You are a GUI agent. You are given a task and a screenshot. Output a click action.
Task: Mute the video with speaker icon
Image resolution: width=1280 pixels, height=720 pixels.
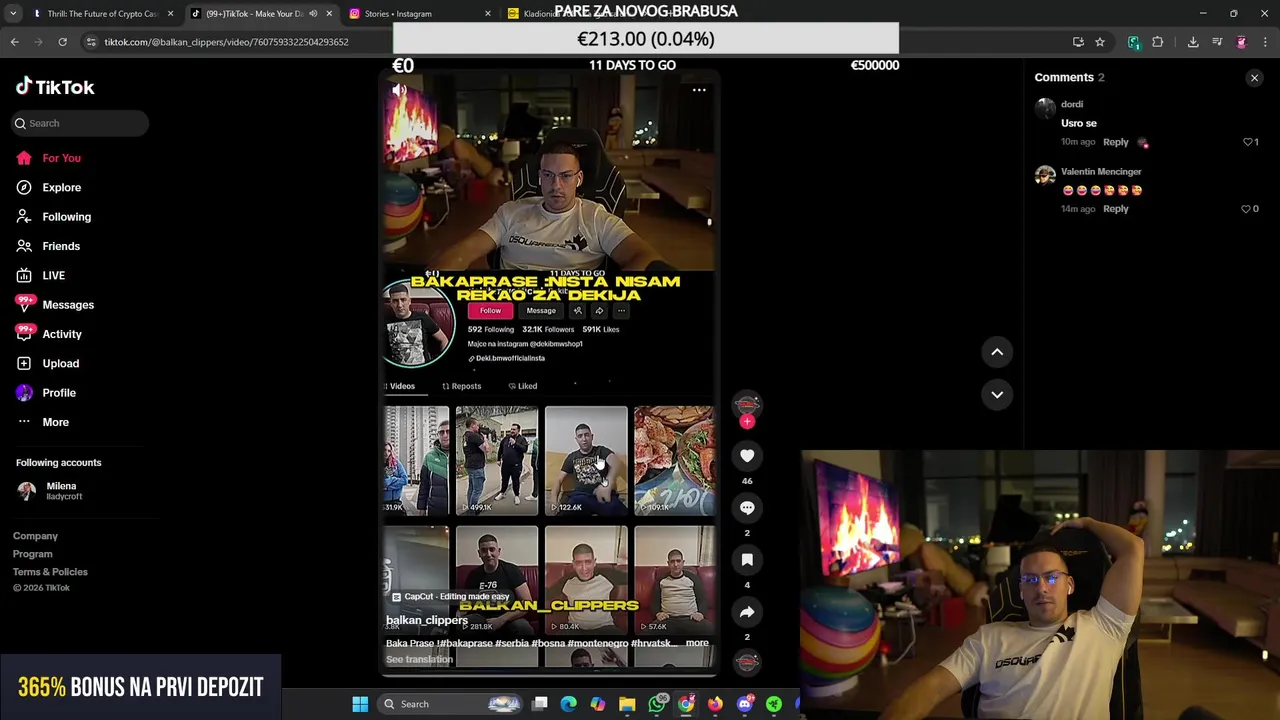[x=400, y=90]
